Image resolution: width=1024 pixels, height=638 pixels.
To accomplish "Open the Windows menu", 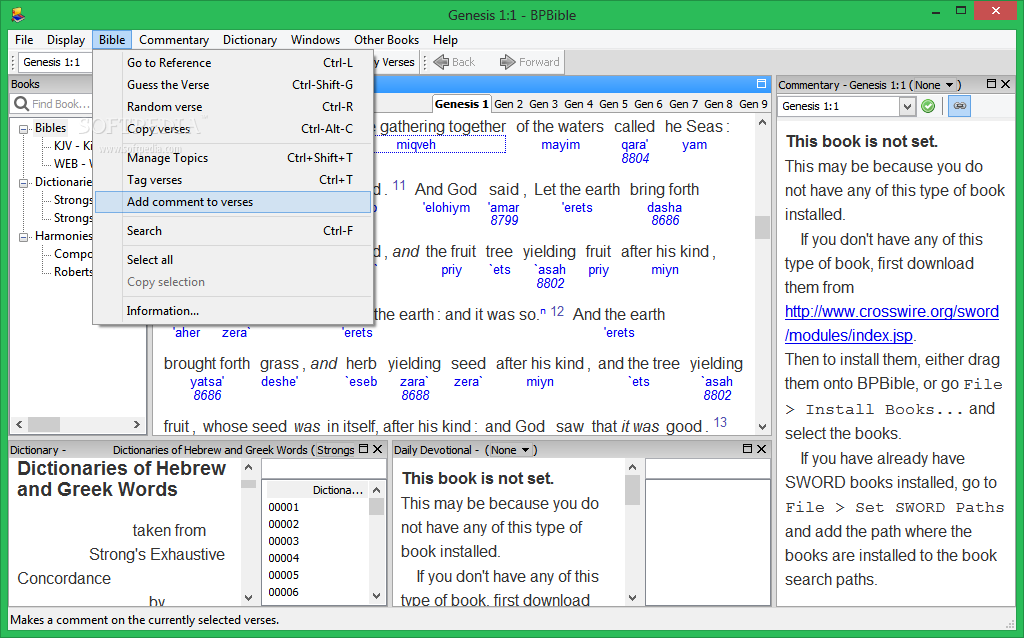I will pos(315,40).
